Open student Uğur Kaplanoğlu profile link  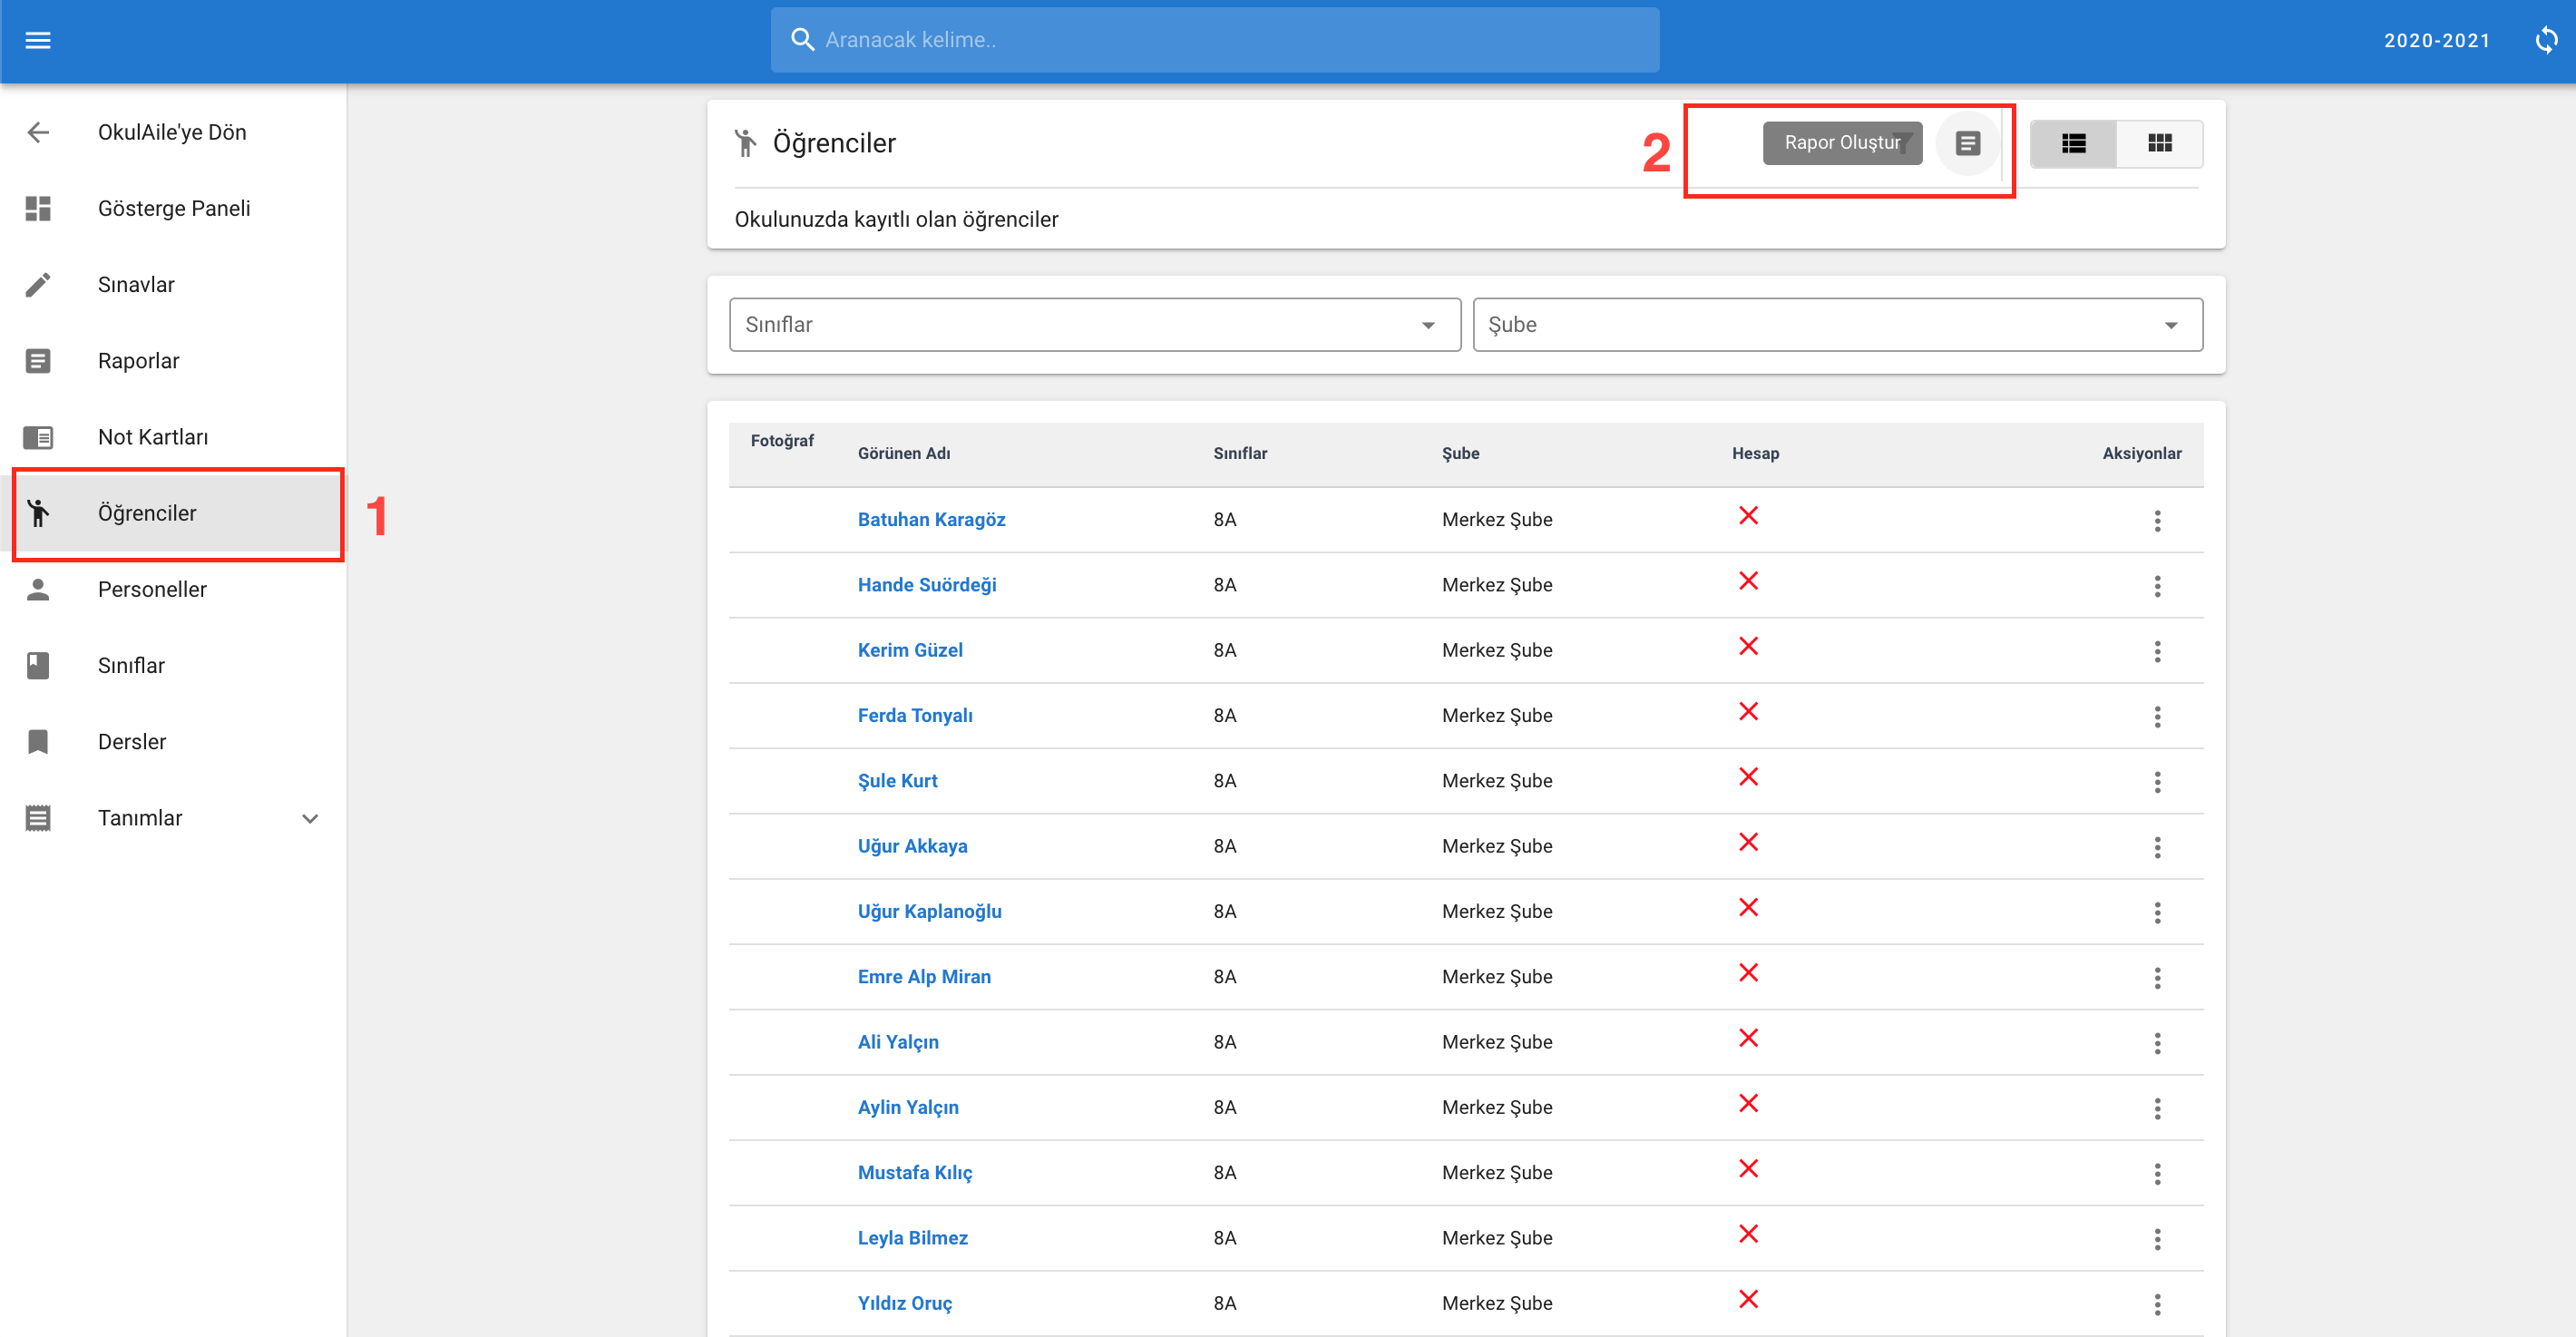coord(929,911)
